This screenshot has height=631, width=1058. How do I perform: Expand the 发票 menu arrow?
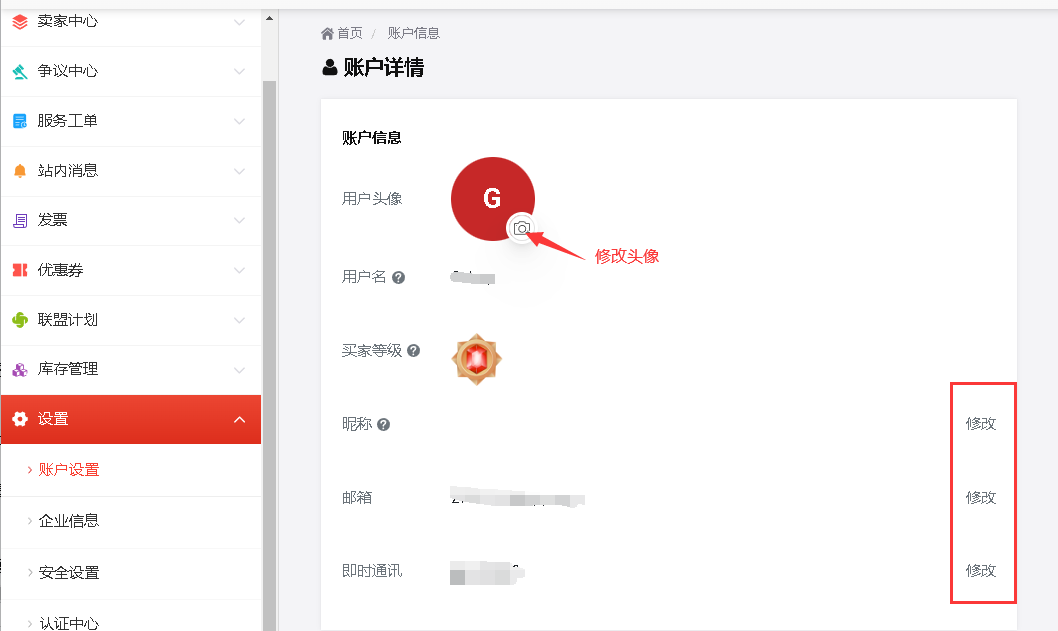tap(239, 220)
